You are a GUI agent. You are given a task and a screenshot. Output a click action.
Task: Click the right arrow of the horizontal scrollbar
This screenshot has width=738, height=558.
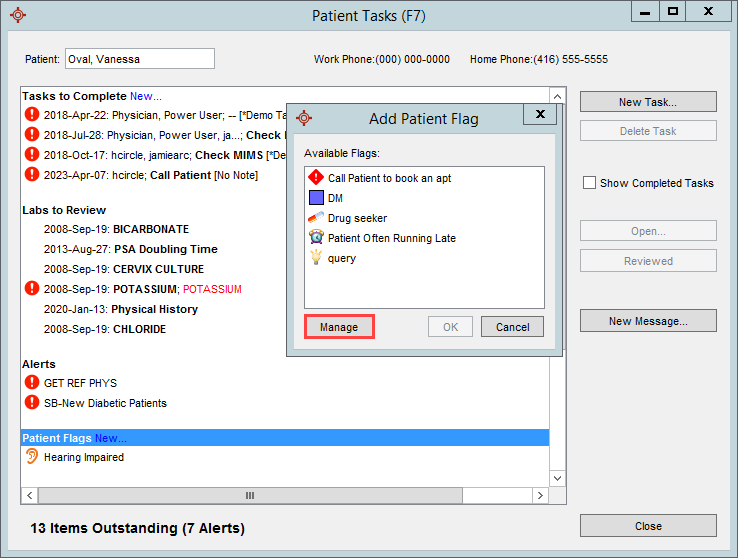click(x=541, y=495)
